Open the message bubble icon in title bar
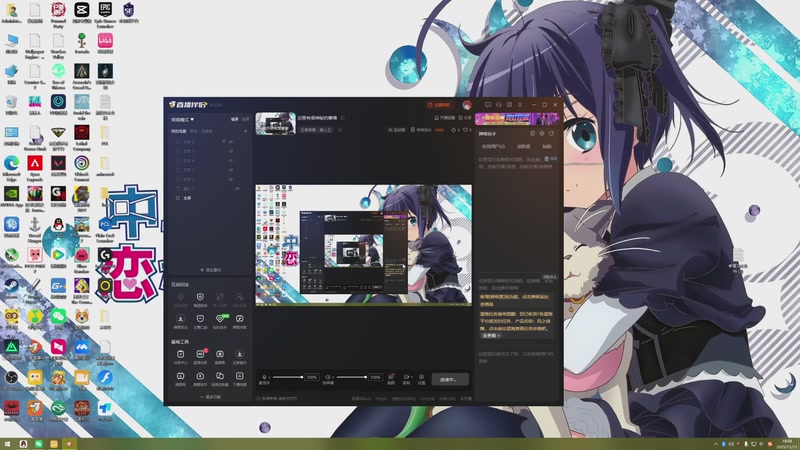The image size is (800, 450). [x=488, y=105]
